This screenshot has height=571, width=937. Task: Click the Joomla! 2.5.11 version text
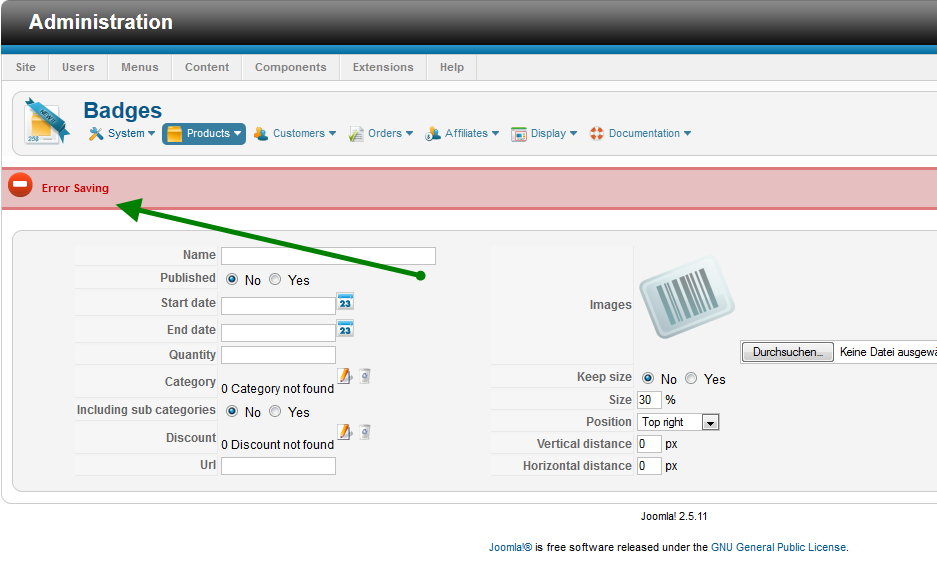click(x=674, y=516)
